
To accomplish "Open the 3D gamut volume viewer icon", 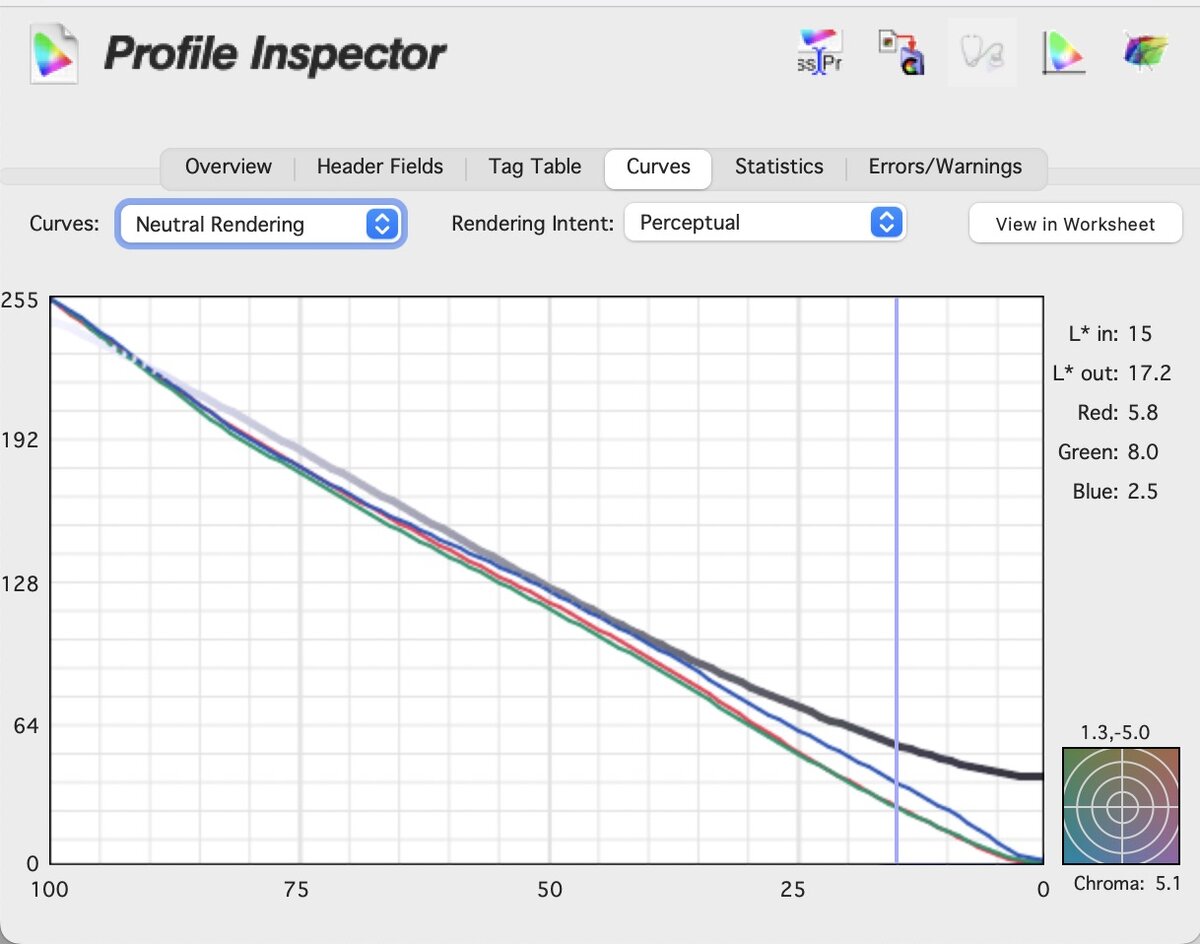I will point(1145,52).
